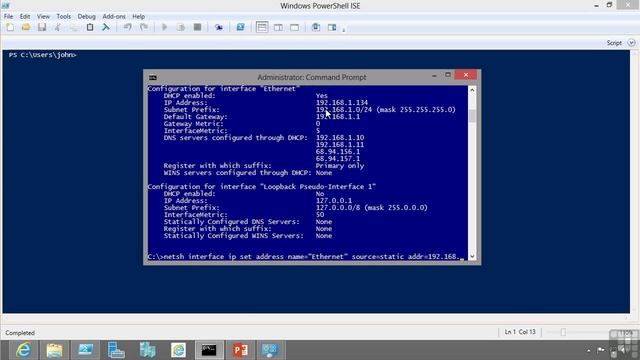
Task: Expand the Script pane chevron
Action: point(631,42)
